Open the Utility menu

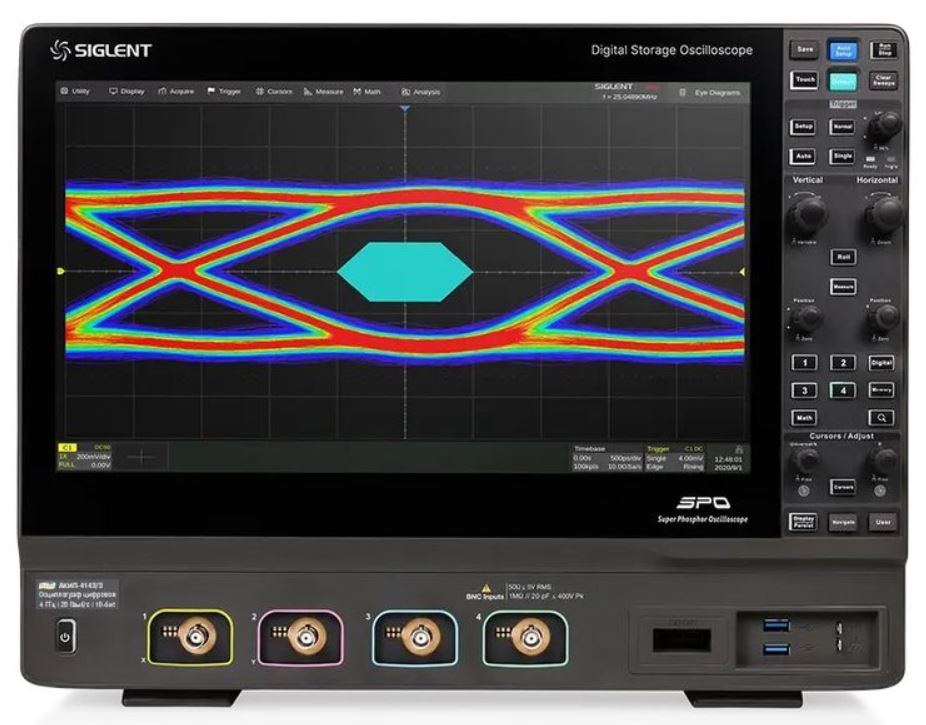point(75,92)
